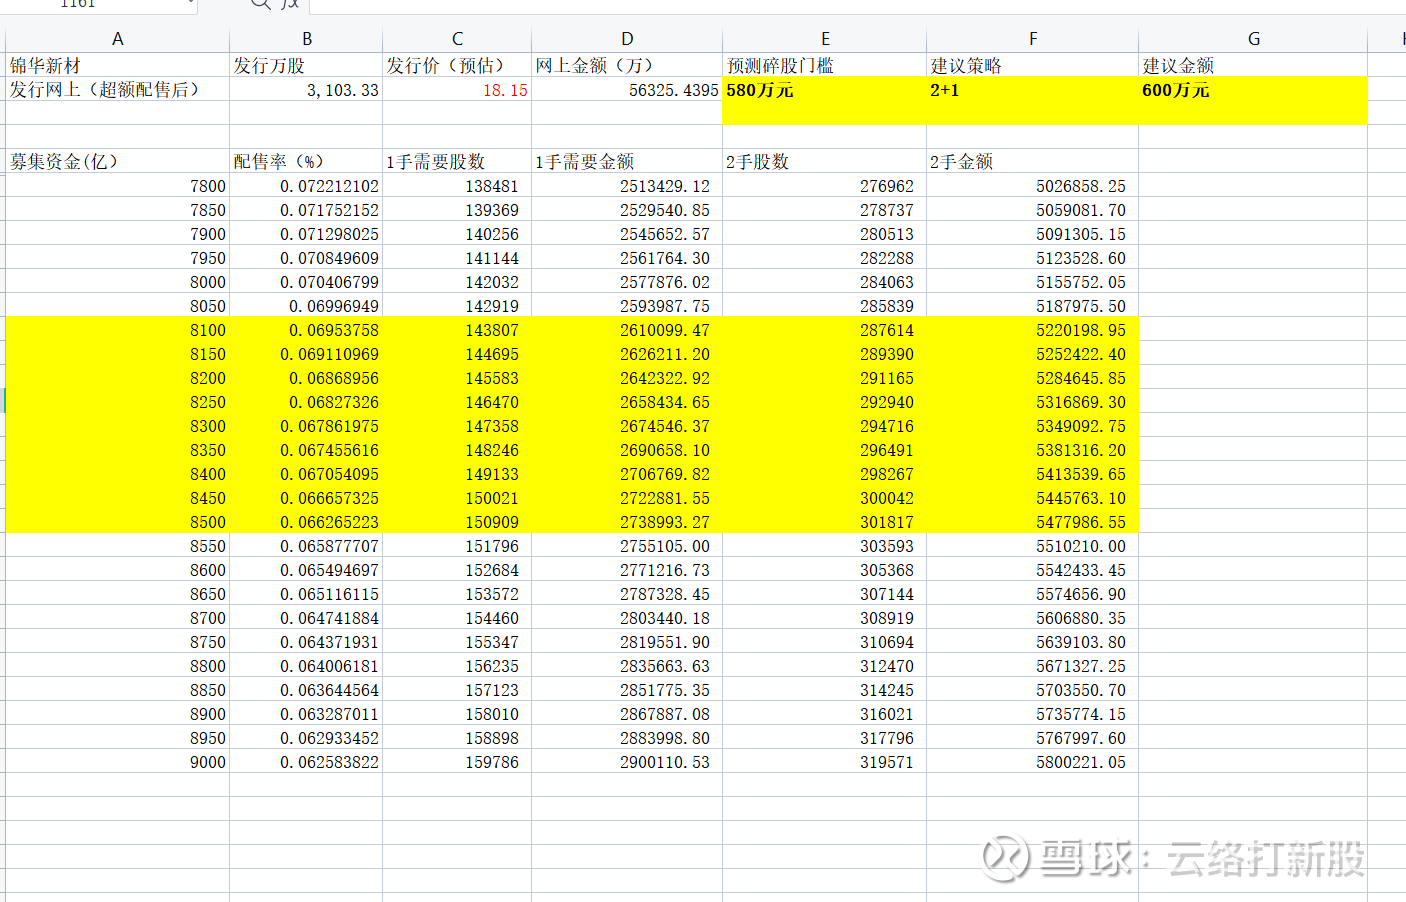
Task: Select the 314245 two-lot shares cell
Action: [825, 689]
